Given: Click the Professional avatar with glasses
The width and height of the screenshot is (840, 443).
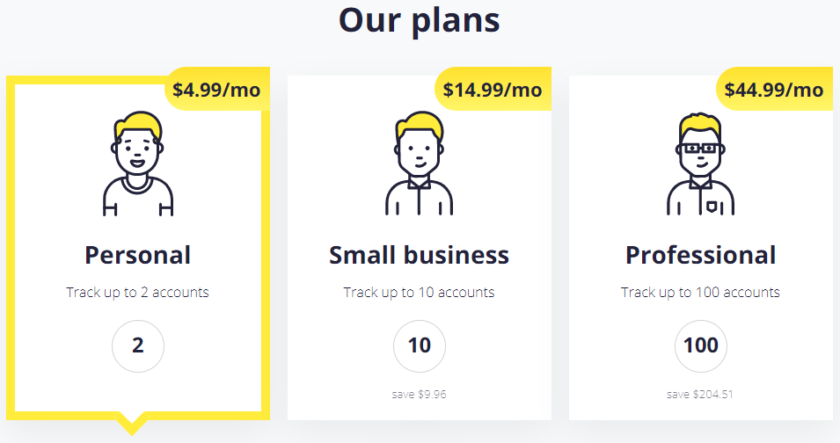Looking at the screenshot, I should 701,164.
